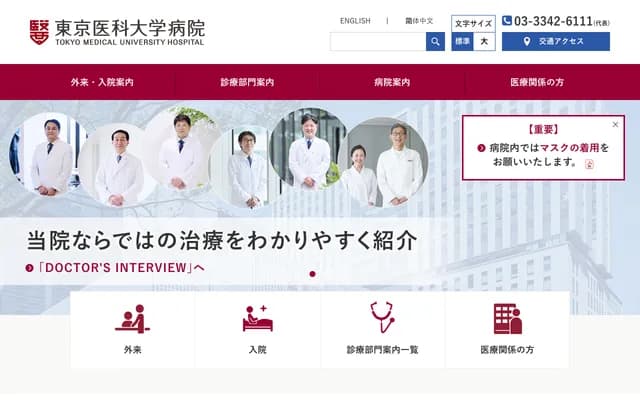This screenshot has width=640, height=400.
Task: Open the 診療部門案内 menu
Action: pos(247,82)
